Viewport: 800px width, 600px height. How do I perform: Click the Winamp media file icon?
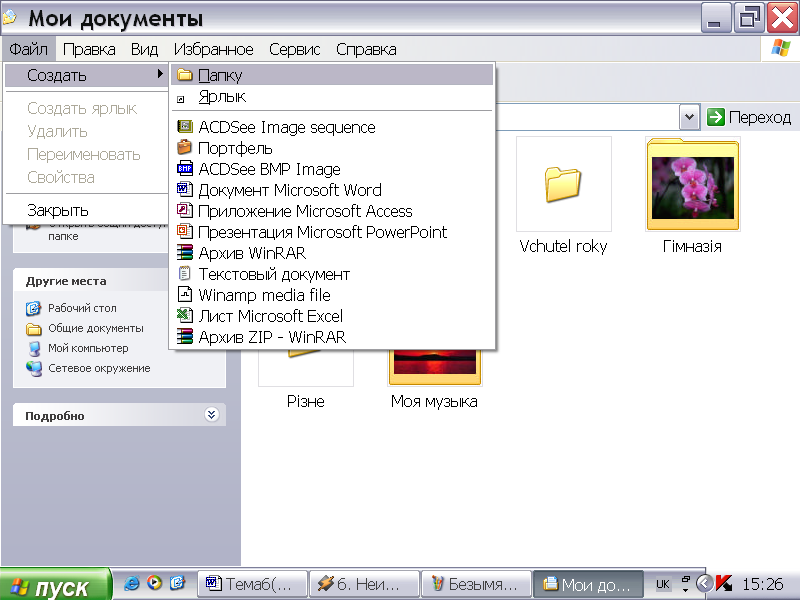coord(185,294)
